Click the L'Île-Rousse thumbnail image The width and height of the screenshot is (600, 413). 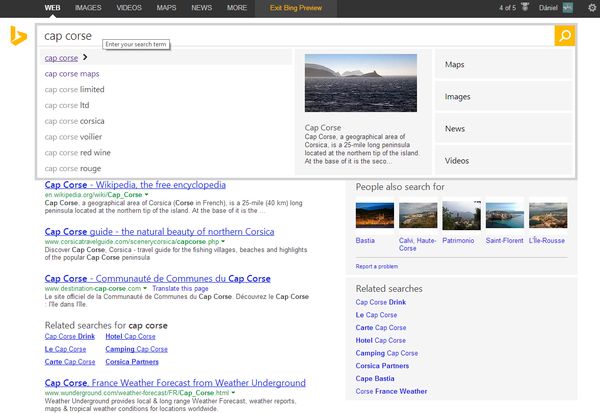[548, 215]
